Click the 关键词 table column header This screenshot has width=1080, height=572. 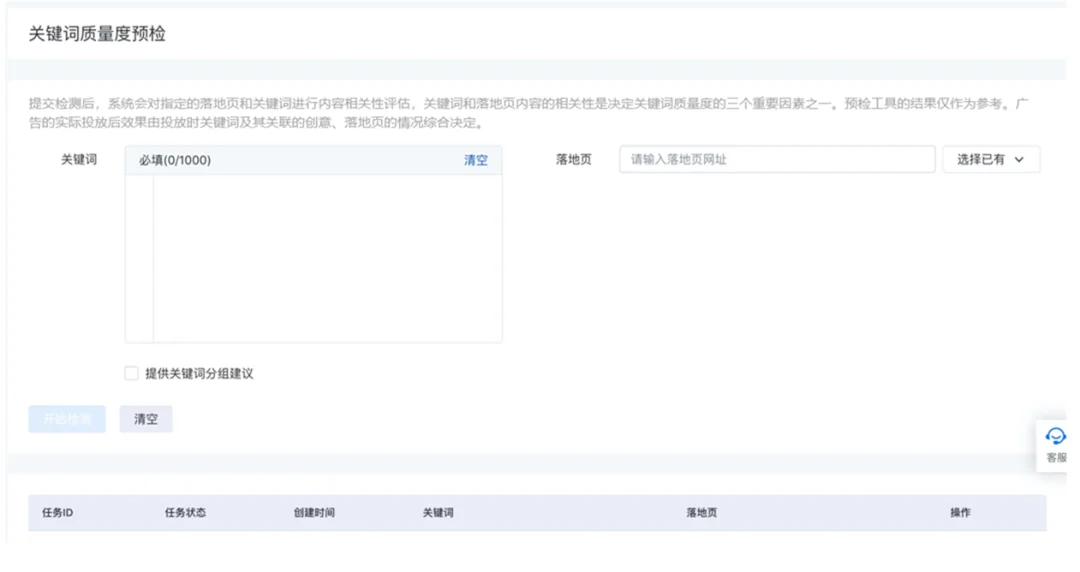pos(438,513)
